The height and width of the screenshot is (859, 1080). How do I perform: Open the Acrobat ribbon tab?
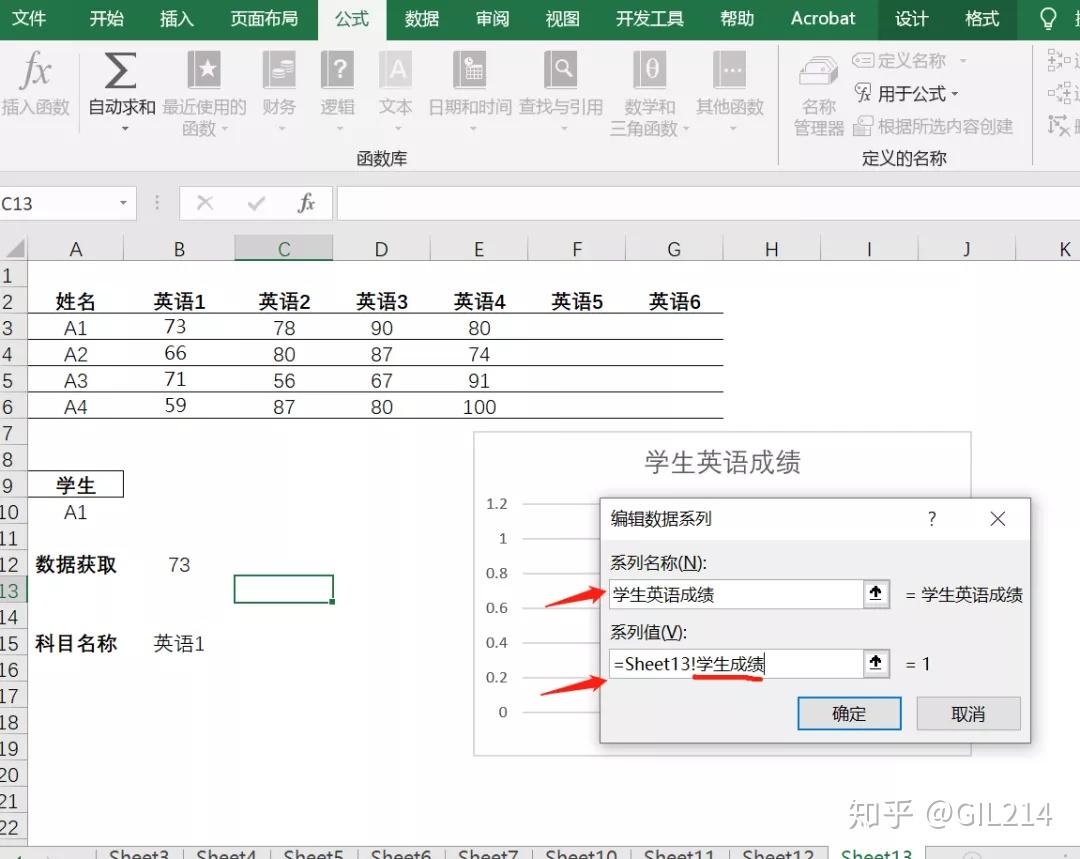click(822, 19)
